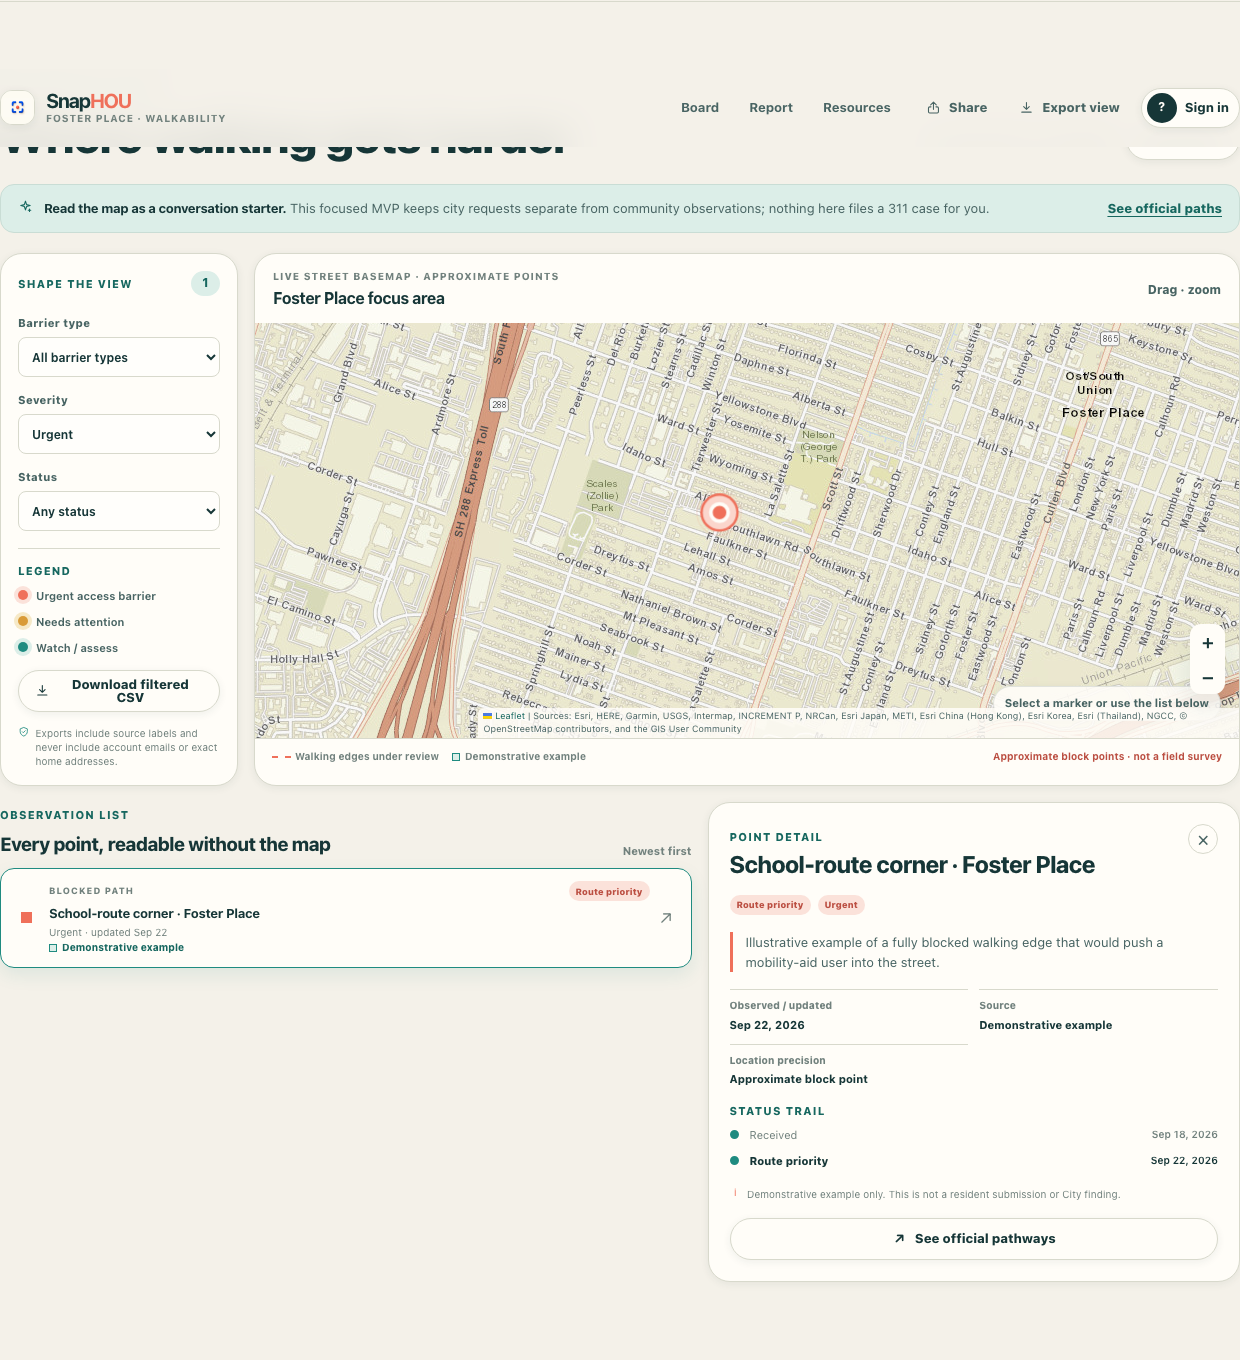Open the Status dropdown showing Any status

tap(119, 511)
